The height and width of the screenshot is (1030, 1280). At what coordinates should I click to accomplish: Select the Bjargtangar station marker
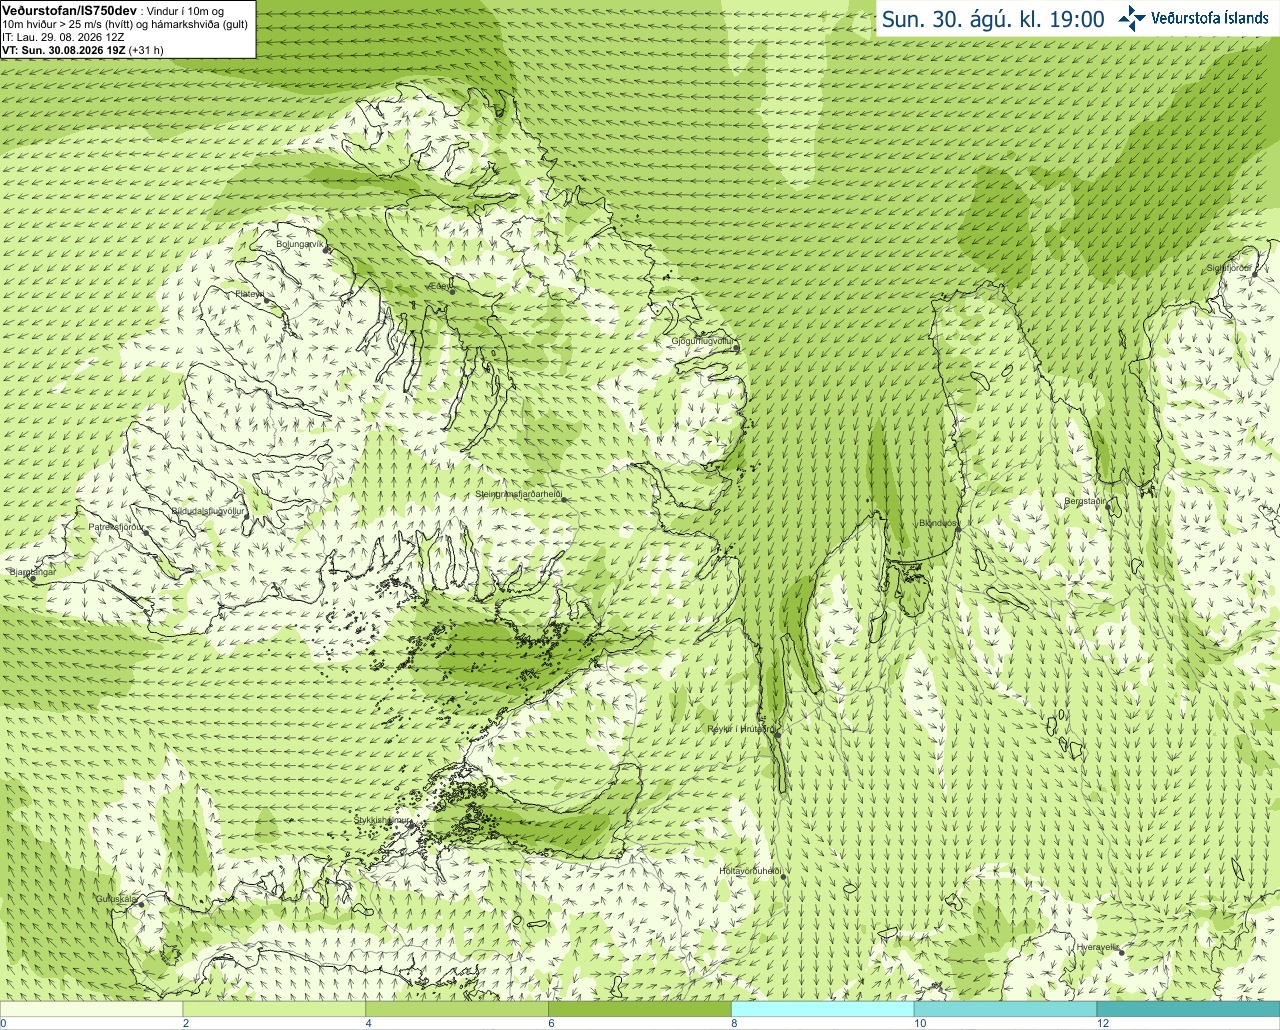33,578
